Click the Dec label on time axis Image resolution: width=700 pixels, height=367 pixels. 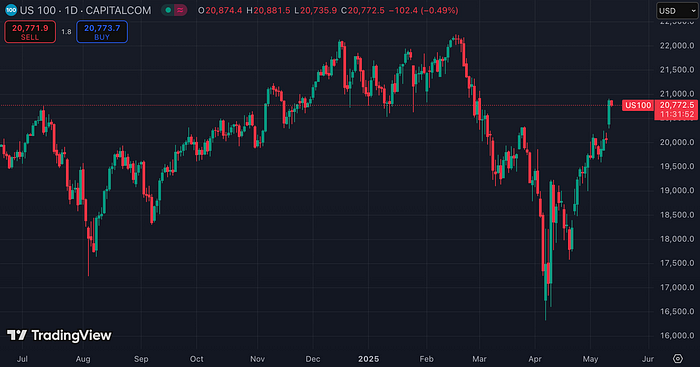313,359
